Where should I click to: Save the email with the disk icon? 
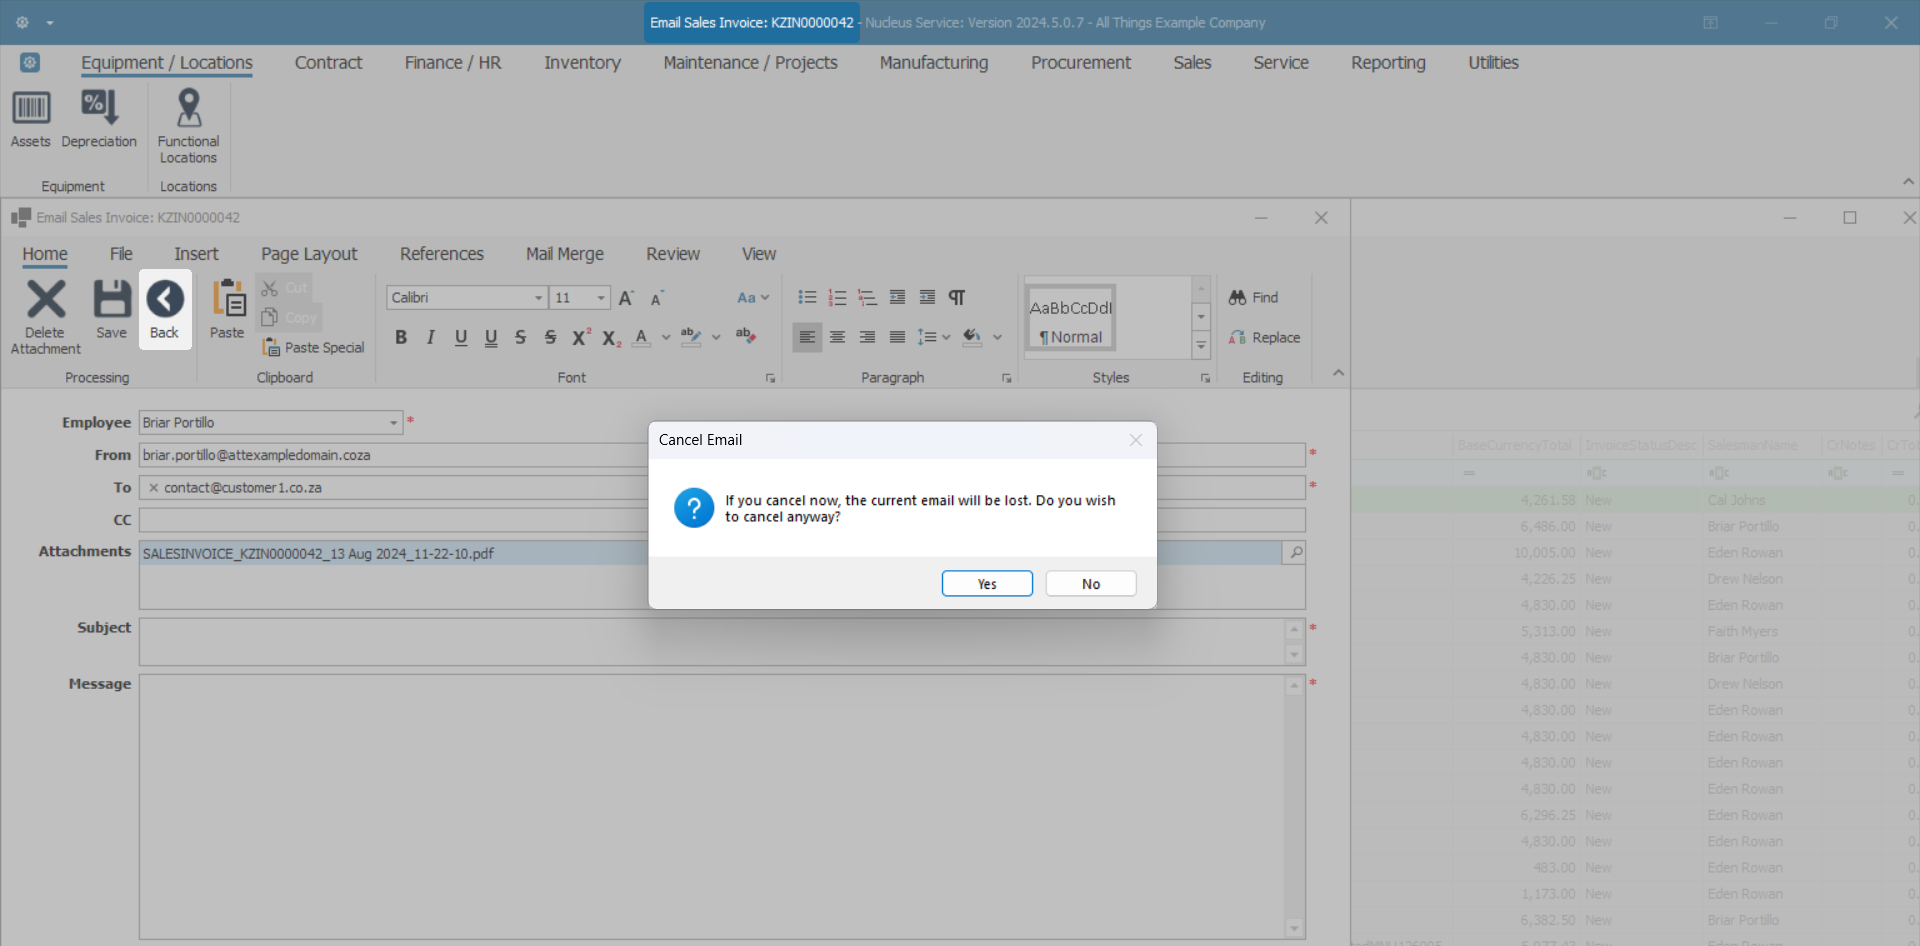click(x=112, y=310)
